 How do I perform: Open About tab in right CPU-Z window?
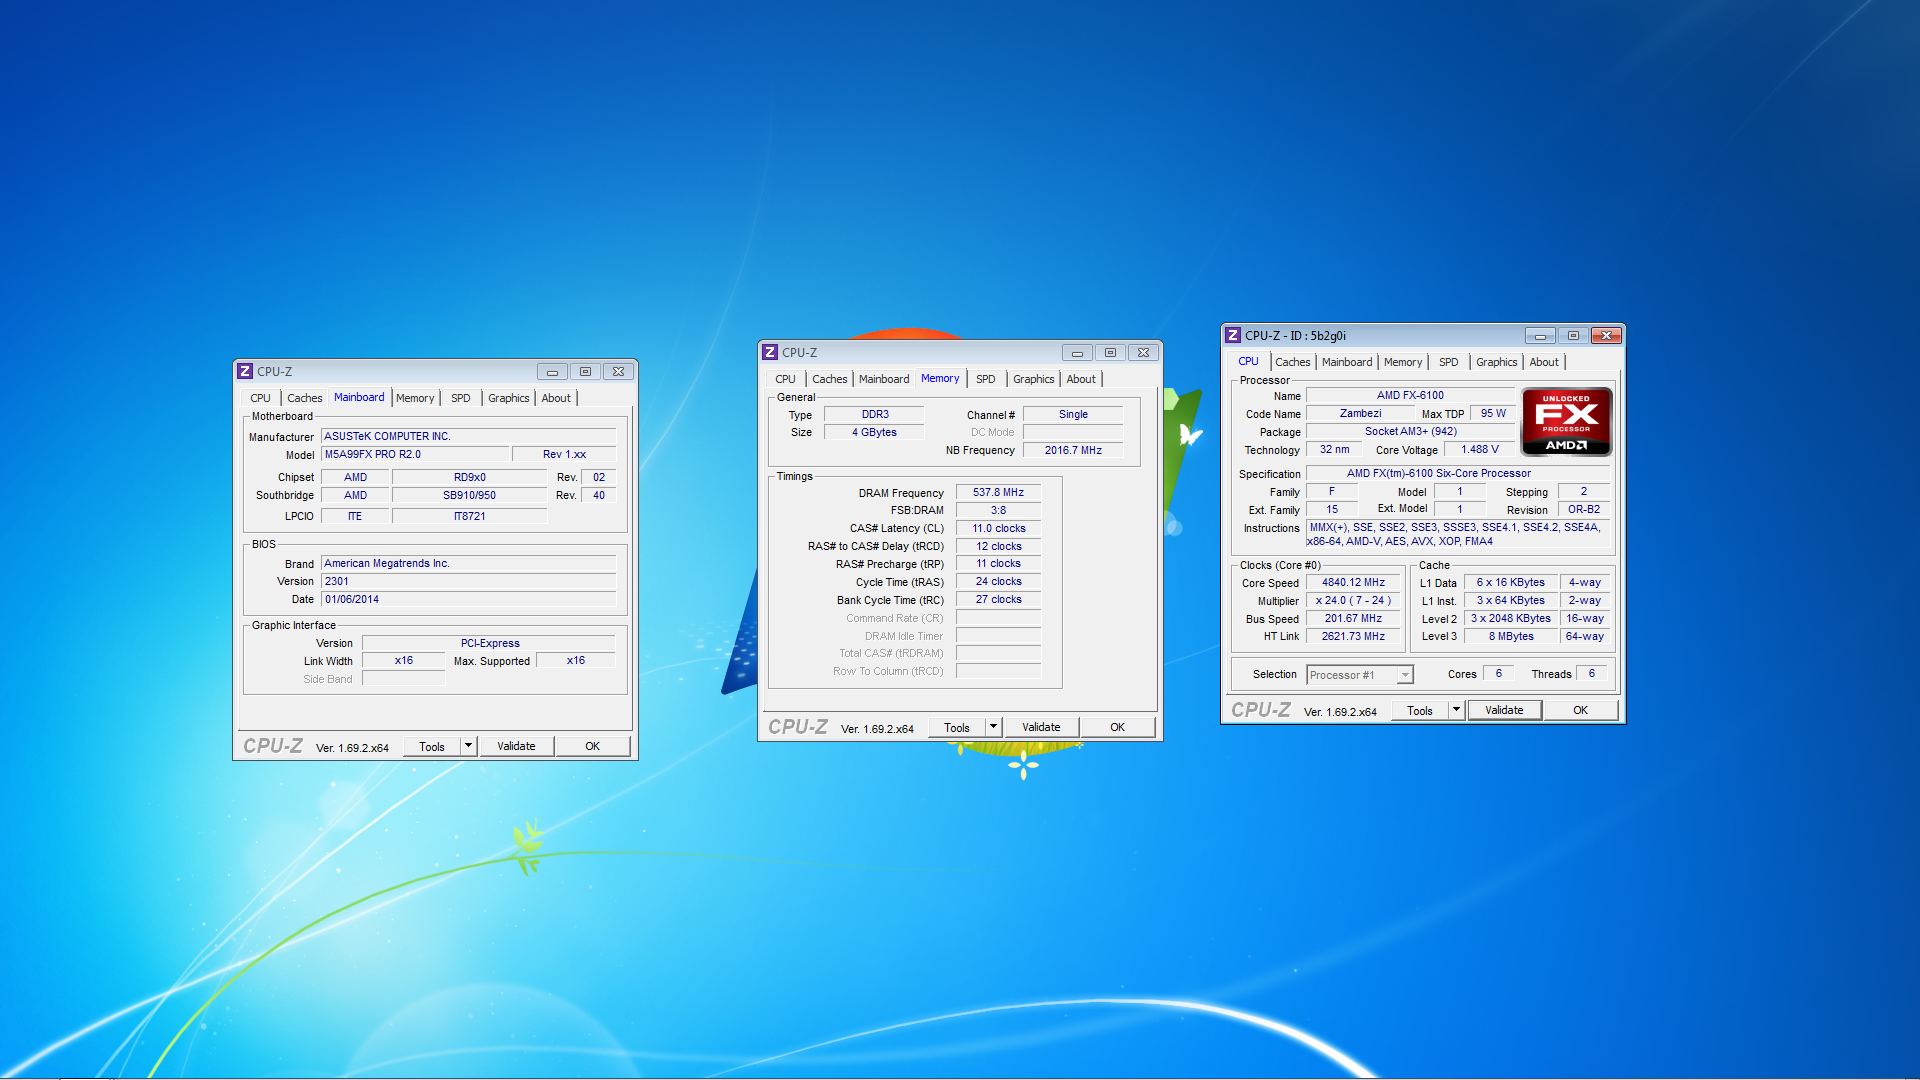(1544, 362)
